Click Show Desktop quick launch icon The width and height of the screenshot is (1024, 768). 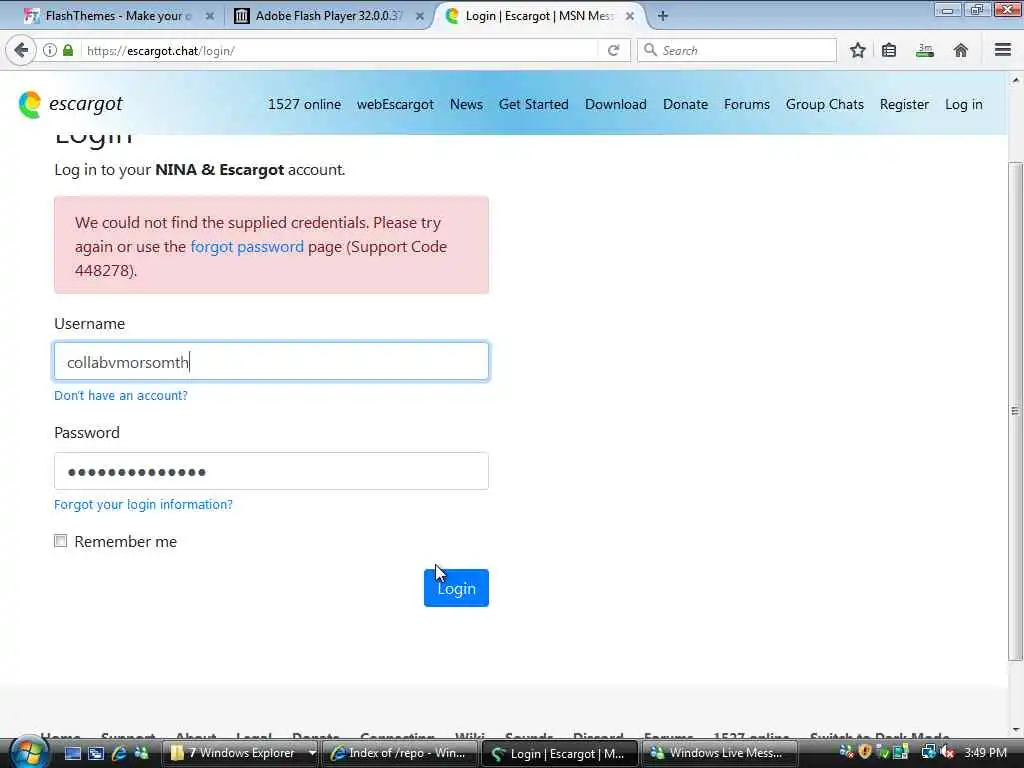tap(73, 753)
